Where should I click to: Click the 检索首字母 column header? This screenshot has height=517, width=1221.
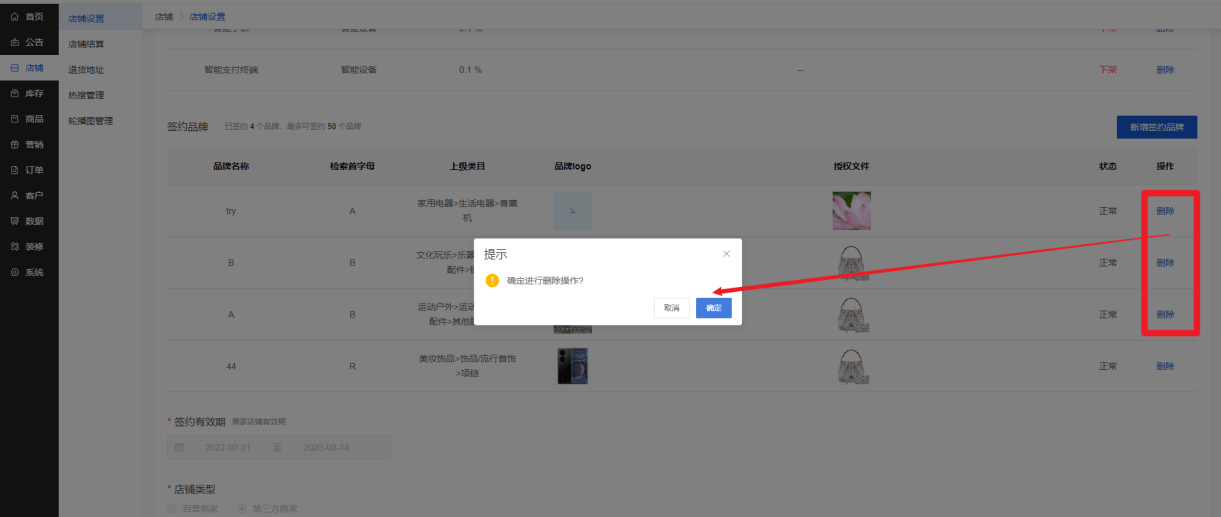pyautogui.click(x=352, y=166)
